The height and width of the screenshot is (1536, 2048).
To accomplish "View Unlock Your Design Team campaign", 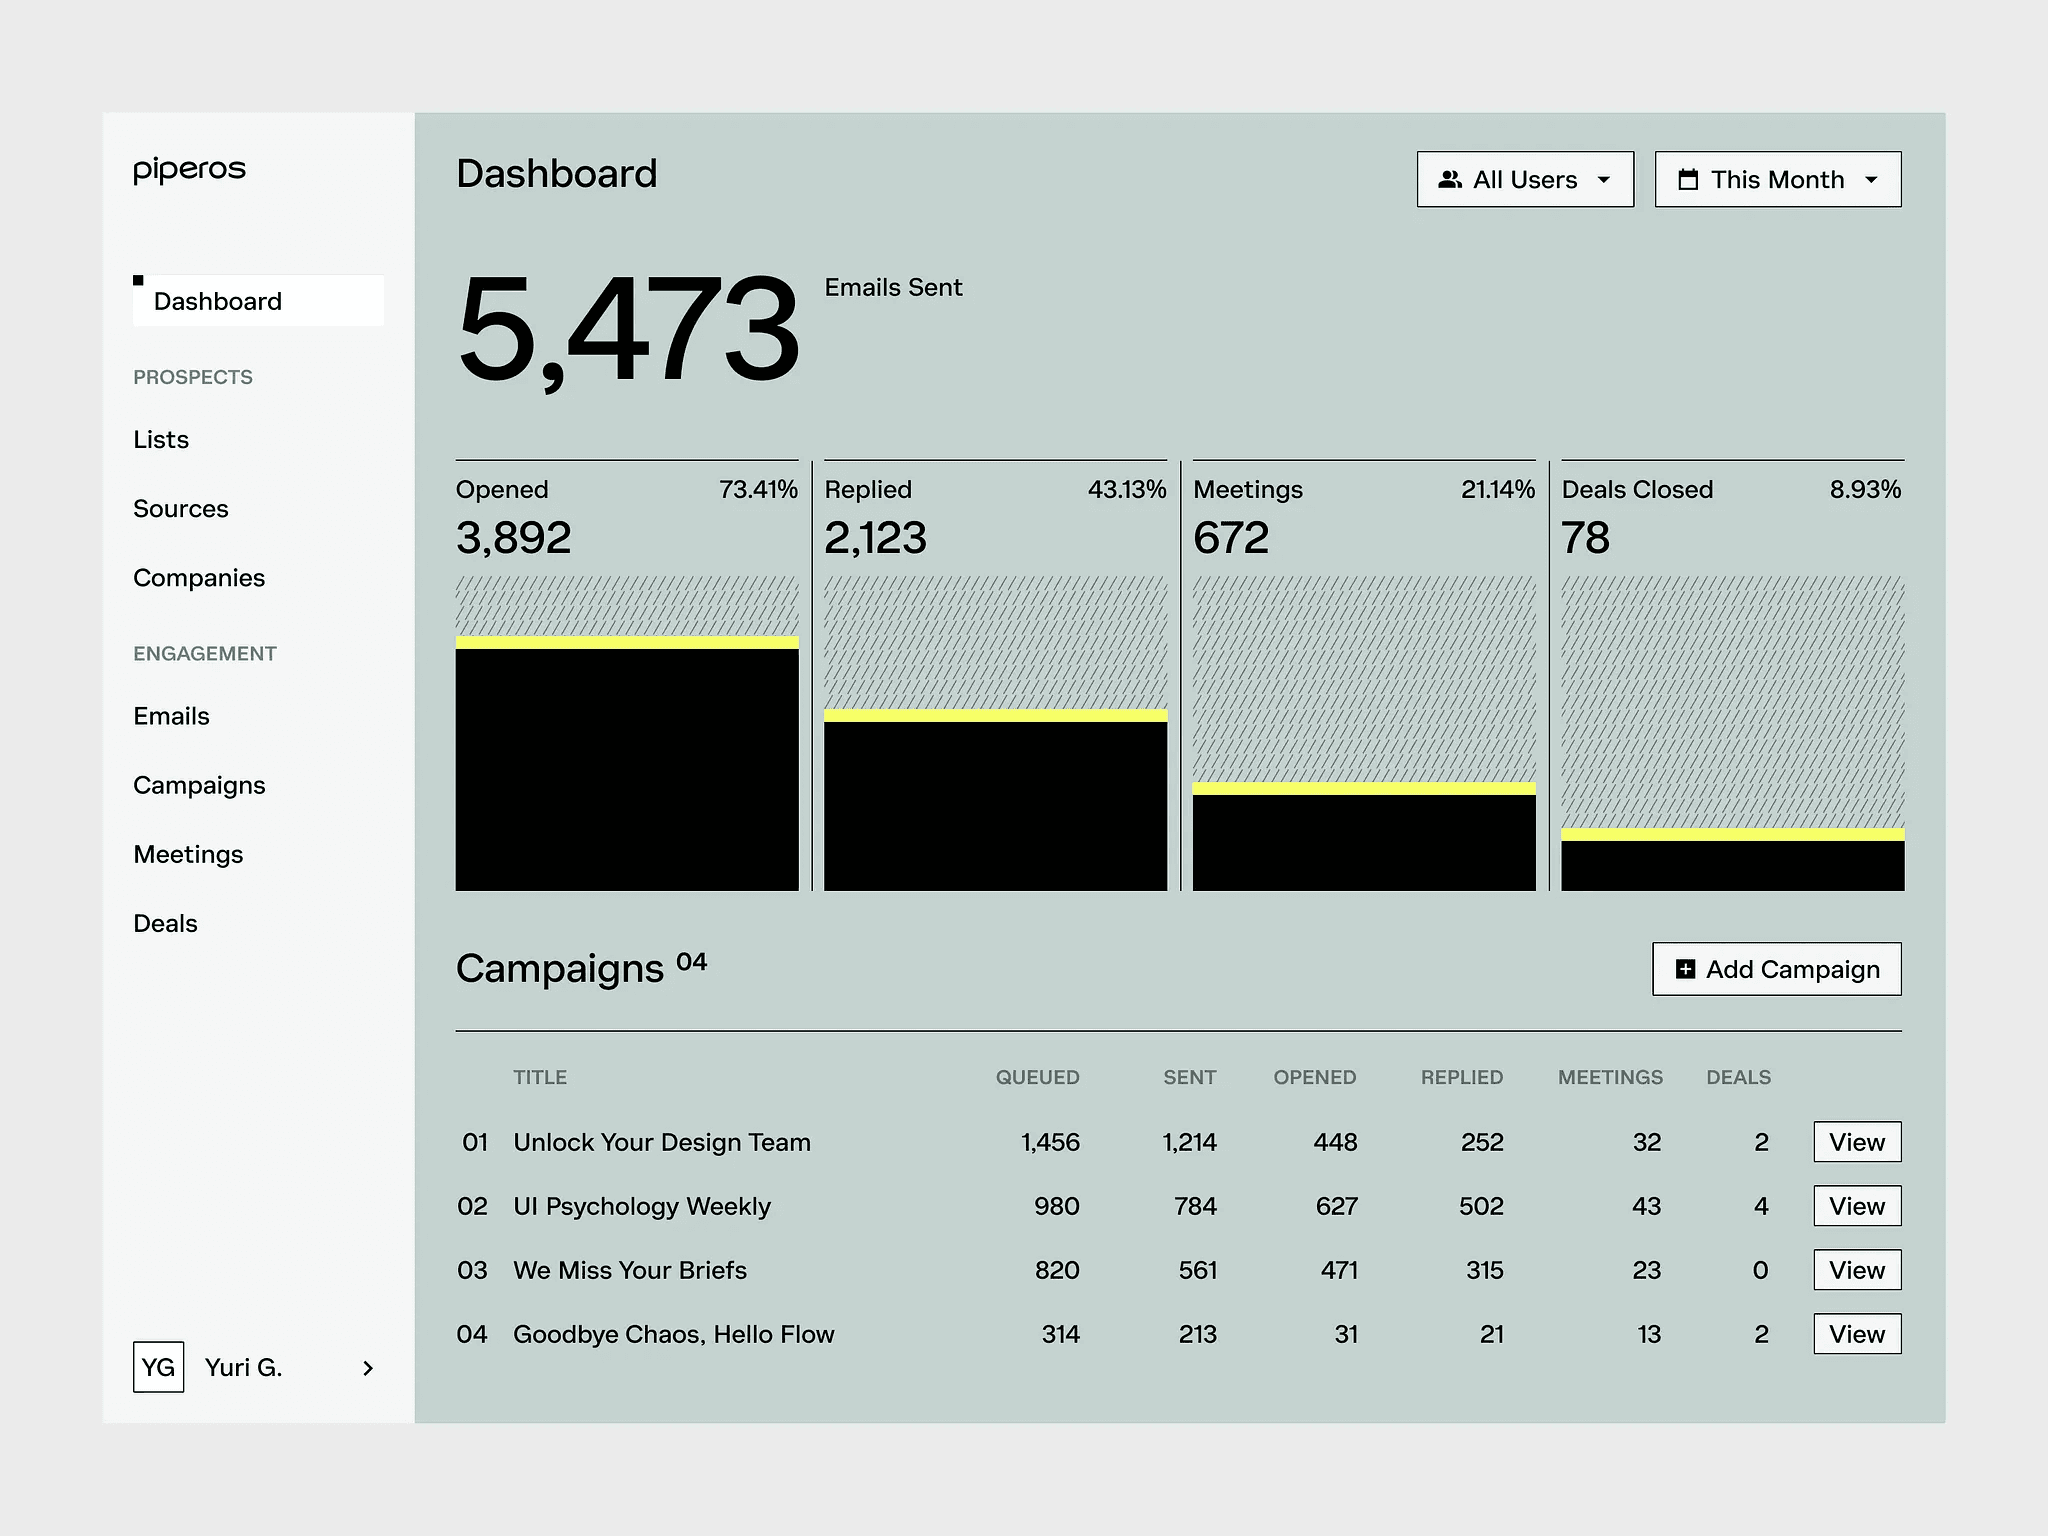I will pyautogui.click(x=1857, y=1142).
